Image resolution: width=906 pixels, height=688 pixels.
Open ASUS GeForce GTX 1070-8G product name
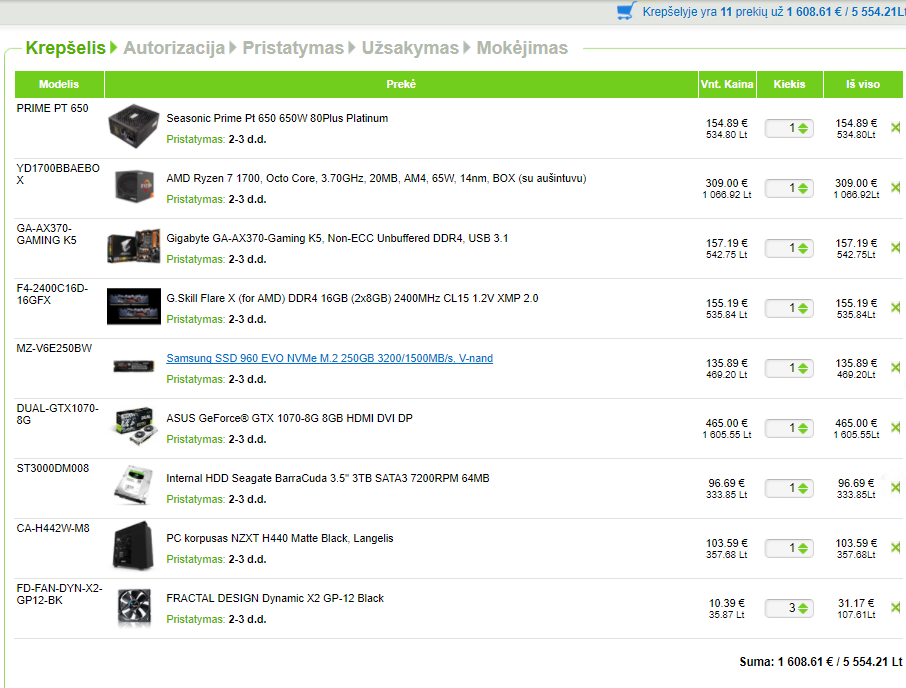coord(289,418)
